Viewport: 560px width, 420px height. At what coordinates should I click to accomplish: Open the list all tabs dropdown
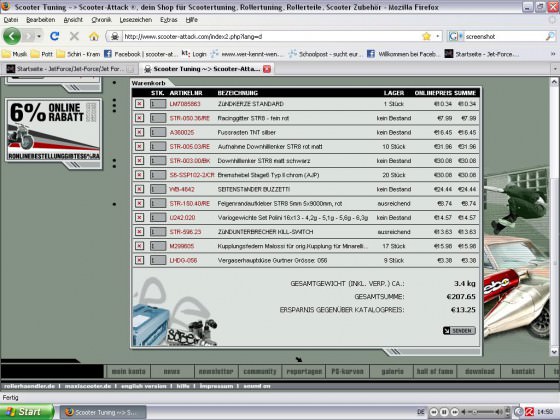click(x=555, y=69)
